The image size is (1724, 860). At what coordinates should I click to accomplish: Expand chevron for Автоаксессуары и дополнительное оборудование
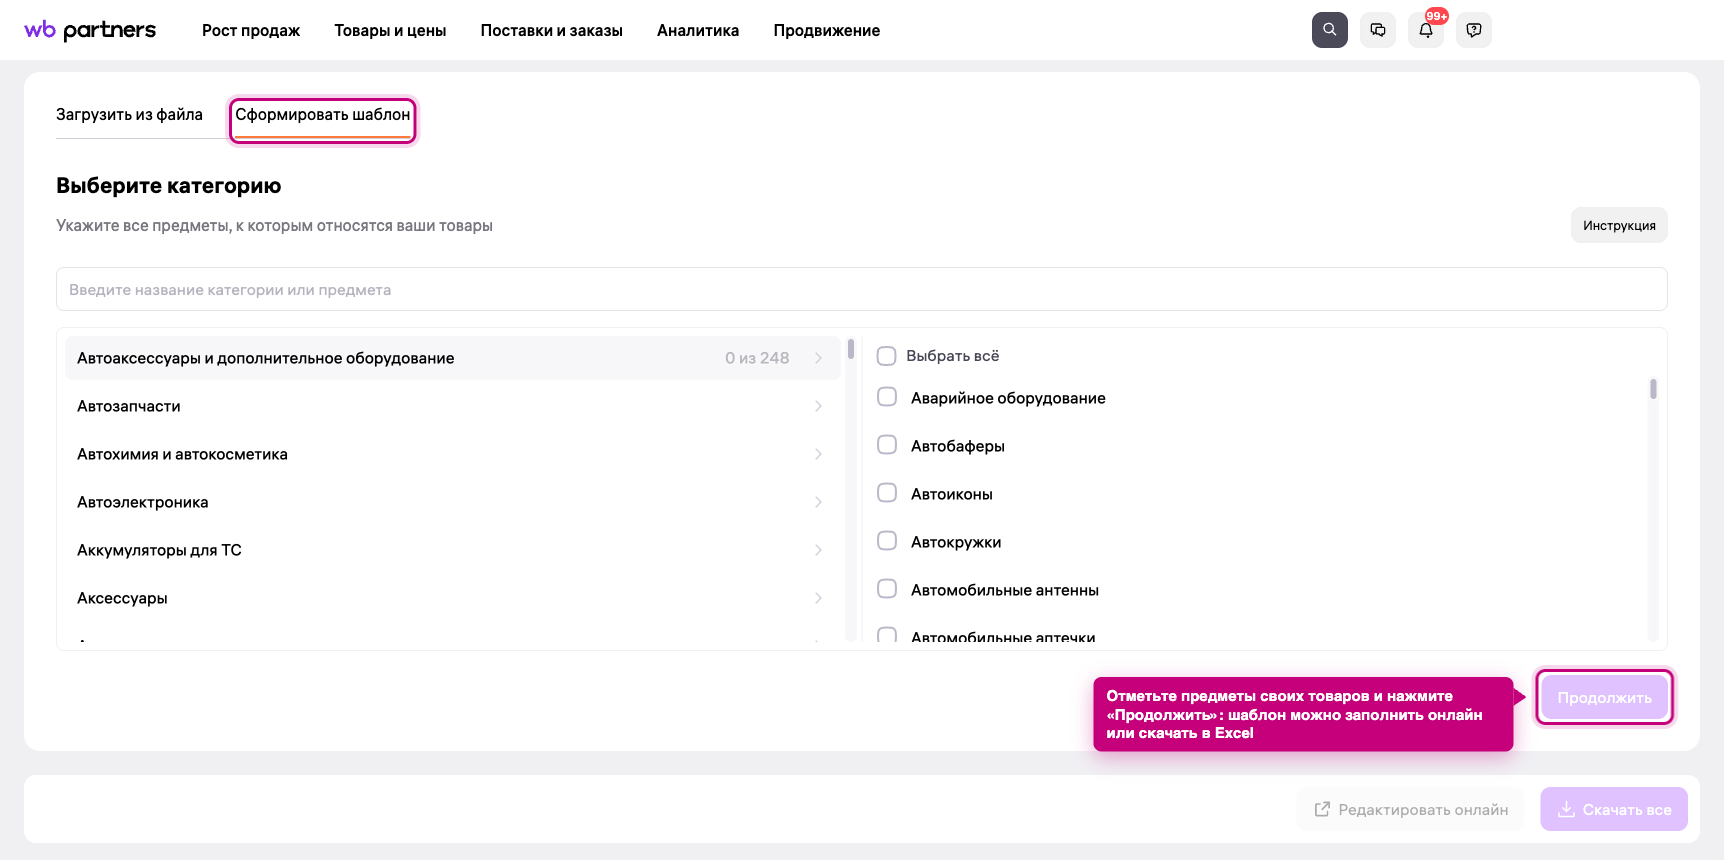coord(818,358)
